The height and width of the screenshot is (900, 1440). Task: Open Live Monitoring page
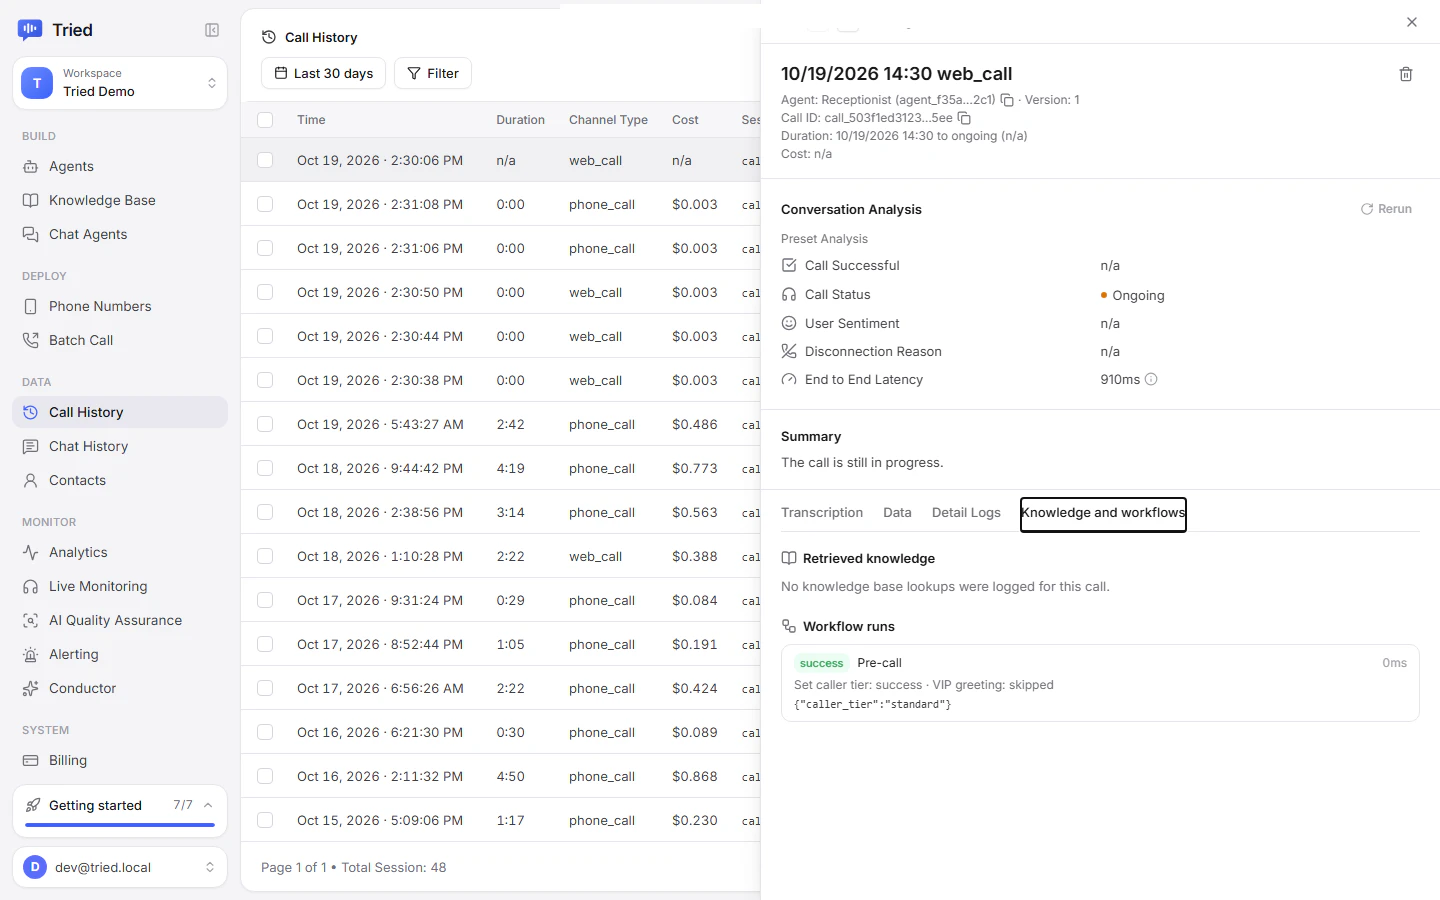click(120, 586)
